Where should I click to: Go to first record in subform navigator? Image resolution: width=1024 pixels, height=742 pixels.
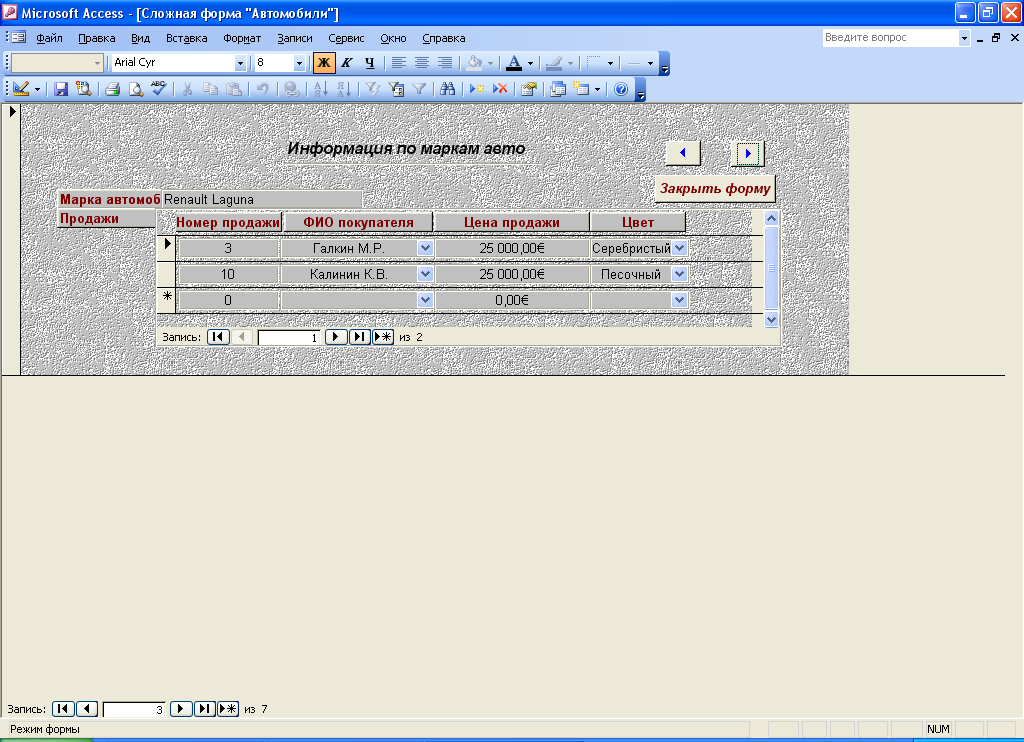(x=218, y=337)
